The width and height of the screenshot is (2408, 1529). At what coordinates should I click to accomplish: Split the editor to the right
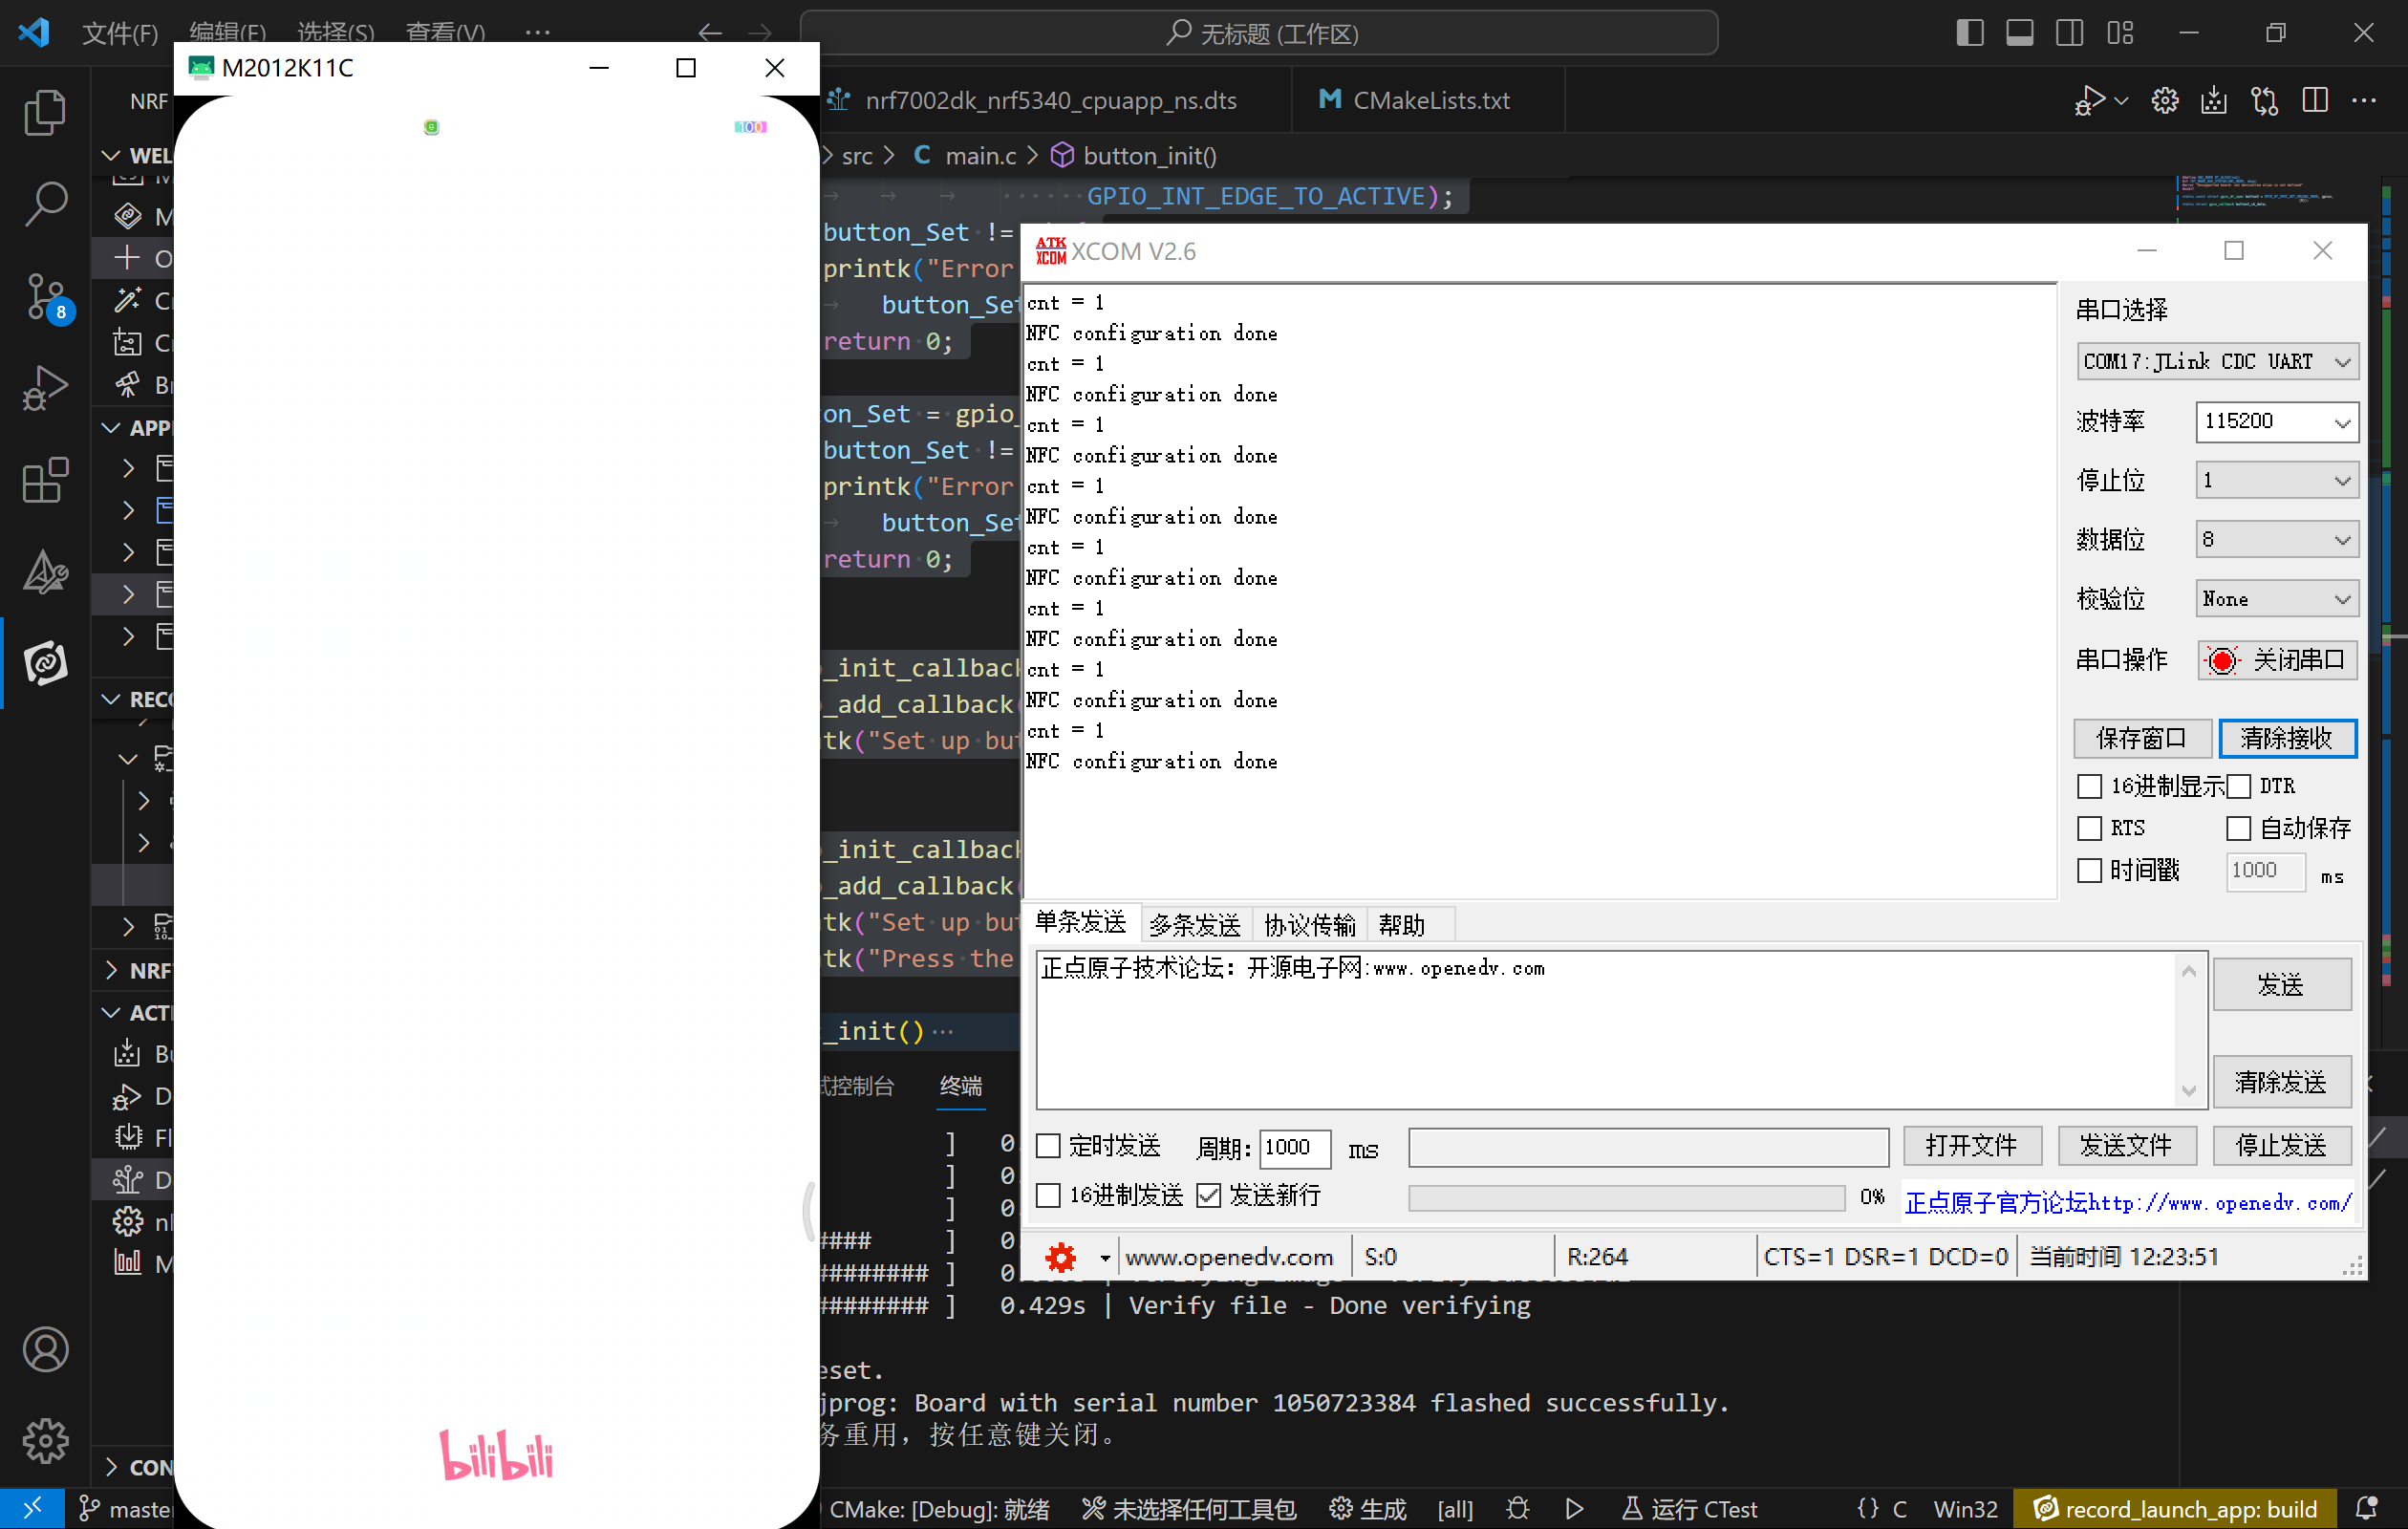pyautogui.click(x=2314, y=100)
